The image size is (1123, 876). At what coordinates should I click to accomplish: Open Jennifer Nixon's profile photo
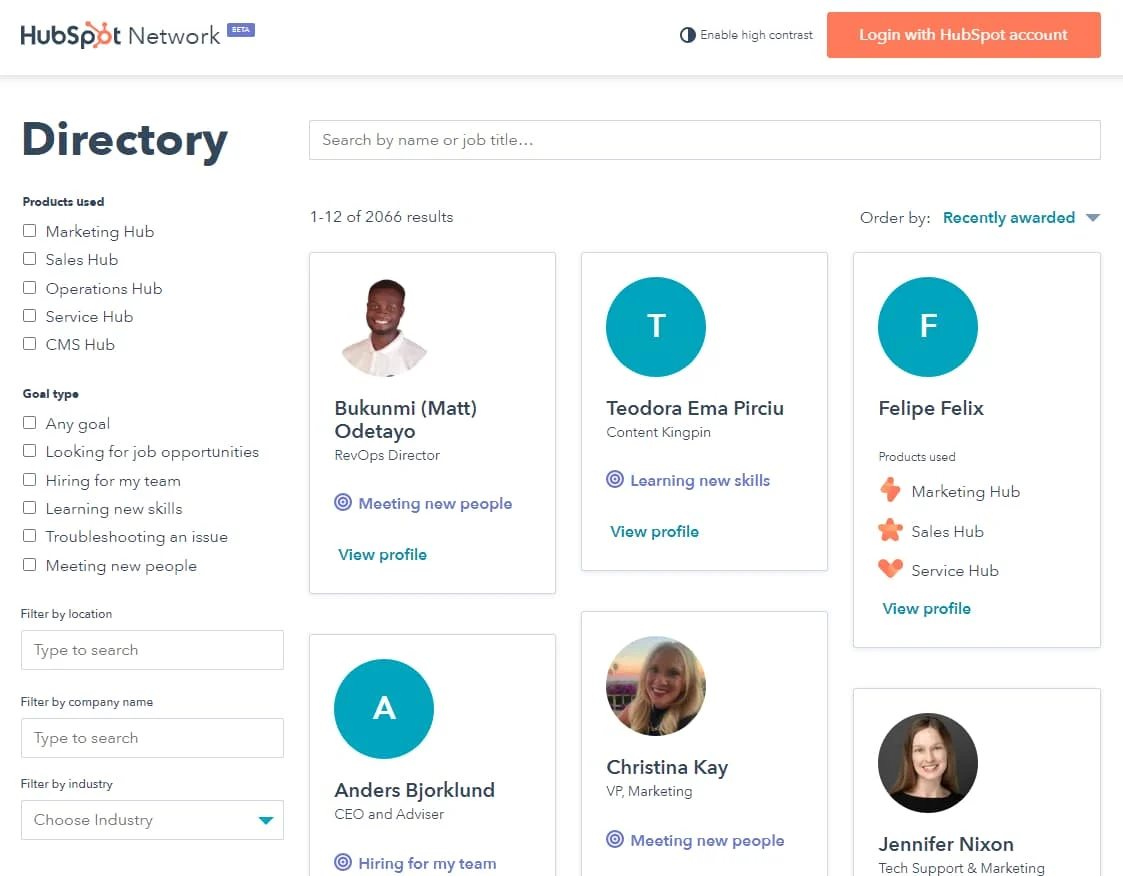coord(928,763)
